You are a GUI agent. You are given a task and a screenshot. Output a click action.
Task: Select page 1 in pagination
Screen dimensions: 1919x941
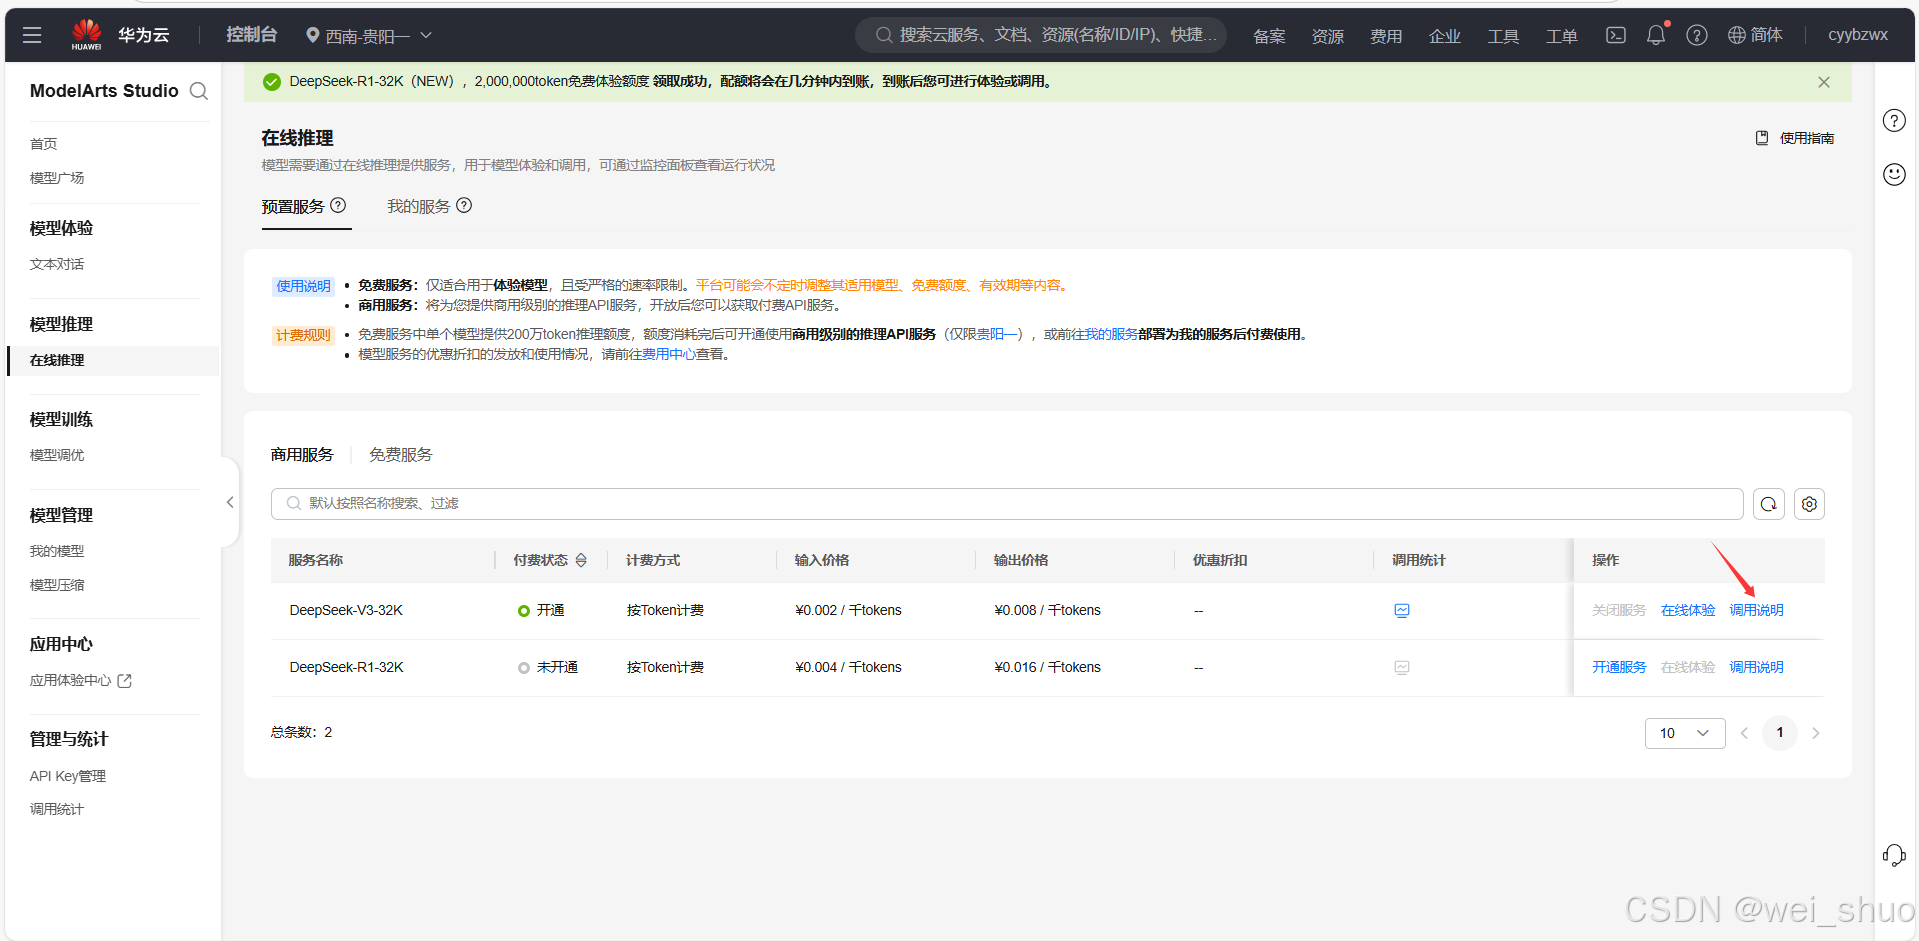click(x=1780, y=733)
